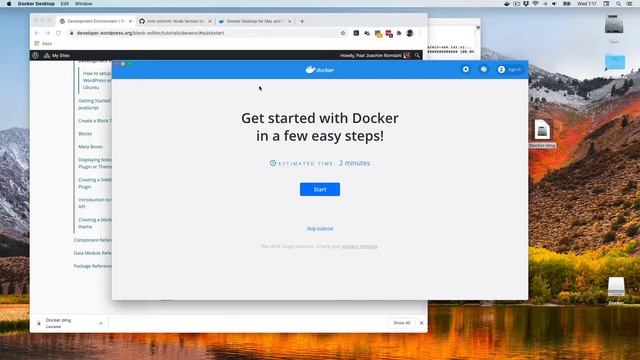Click the WordPress logo in admin bar
Screen dimensions: 640x360
coord(35,55)
